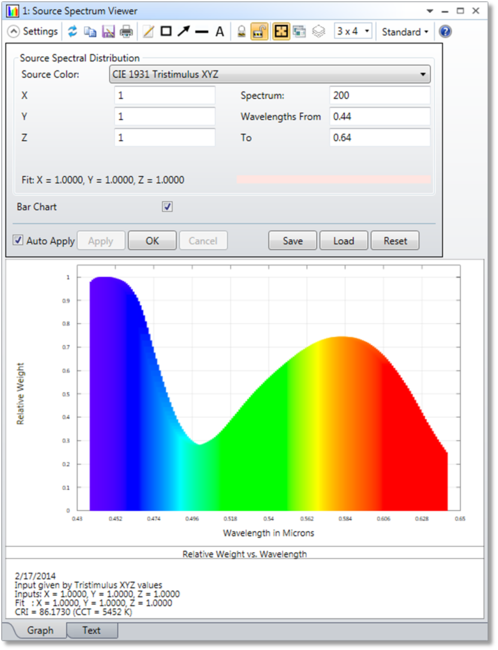This screenshot has width=498, height=650.
Task: Click the Load settings button
Action: [x=344, y=241]
